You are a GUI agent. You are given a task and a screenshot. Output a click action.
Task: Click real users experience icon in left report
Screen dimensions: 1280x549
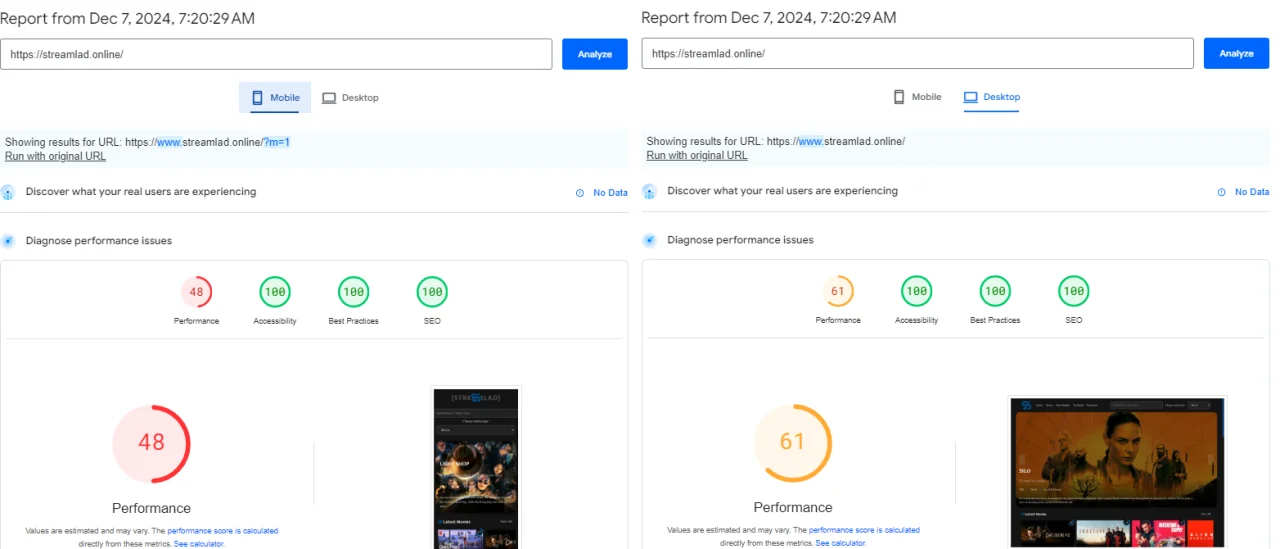8,192
